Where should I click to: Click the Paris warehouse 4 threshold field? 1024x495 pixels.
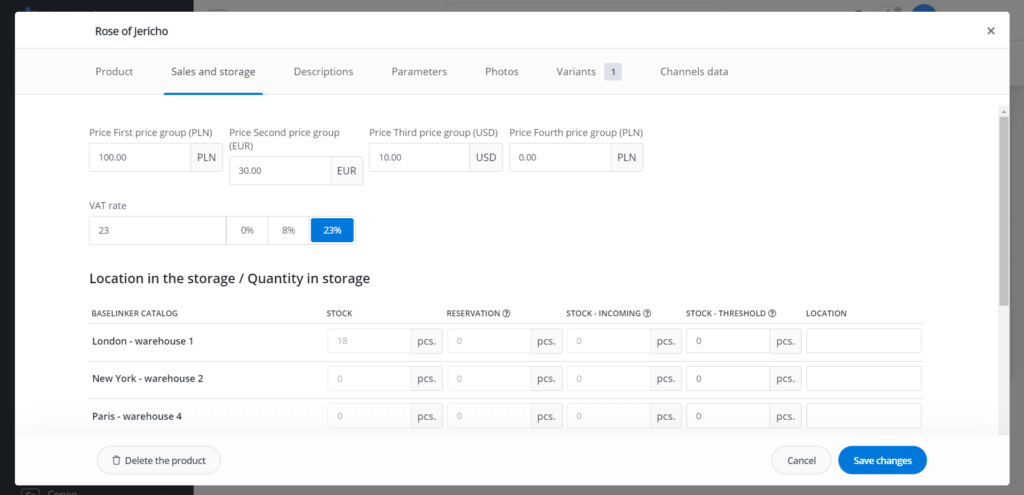728,416
